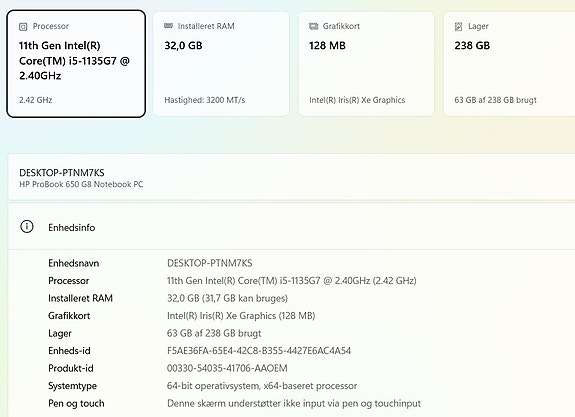Image resolution: width=575 pixels, height=417 pixels.
Task: Open the Grafikkort 128 MB card
Action: (x=366, y=64)
